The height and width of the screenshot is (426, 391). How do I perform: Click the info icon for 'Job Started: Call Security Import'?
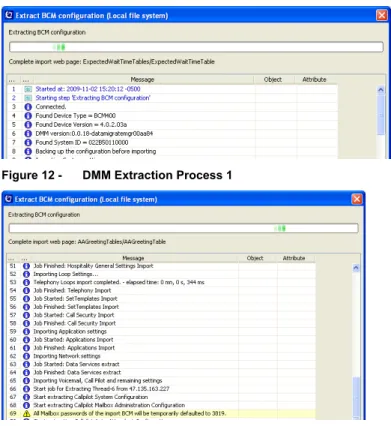[26, 315]
